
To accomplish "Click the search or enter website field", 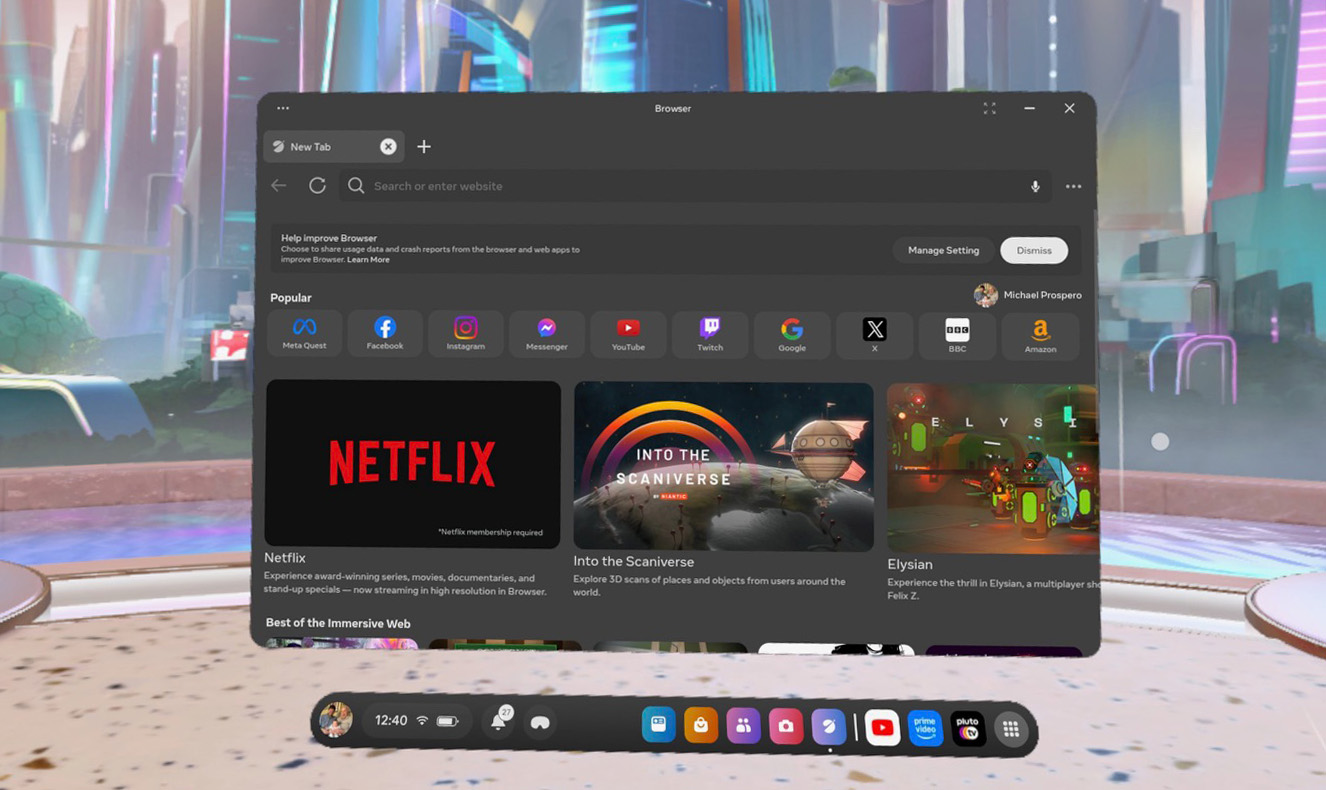I will point(690,186).
